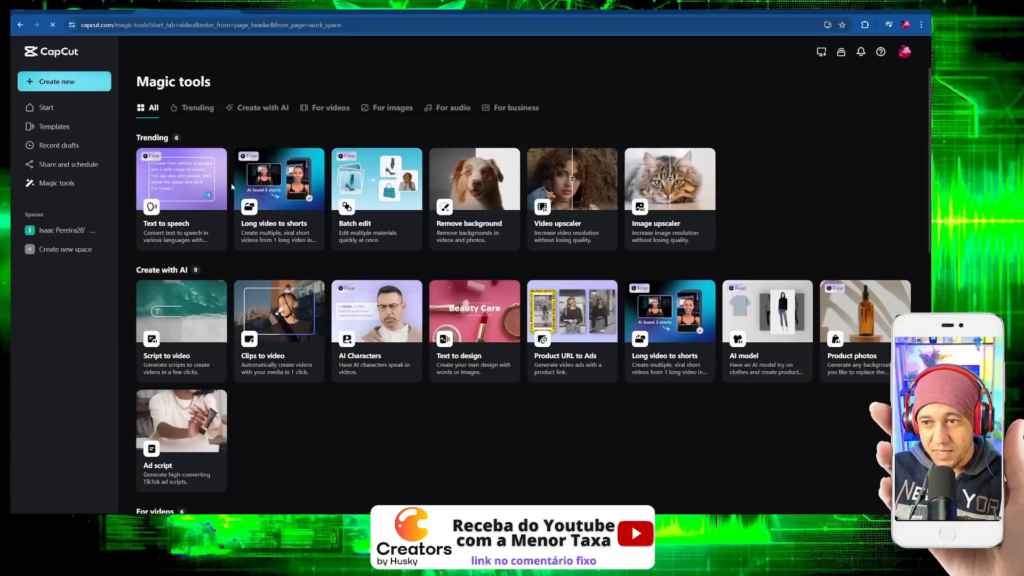Click the CapCut logo

51,52
